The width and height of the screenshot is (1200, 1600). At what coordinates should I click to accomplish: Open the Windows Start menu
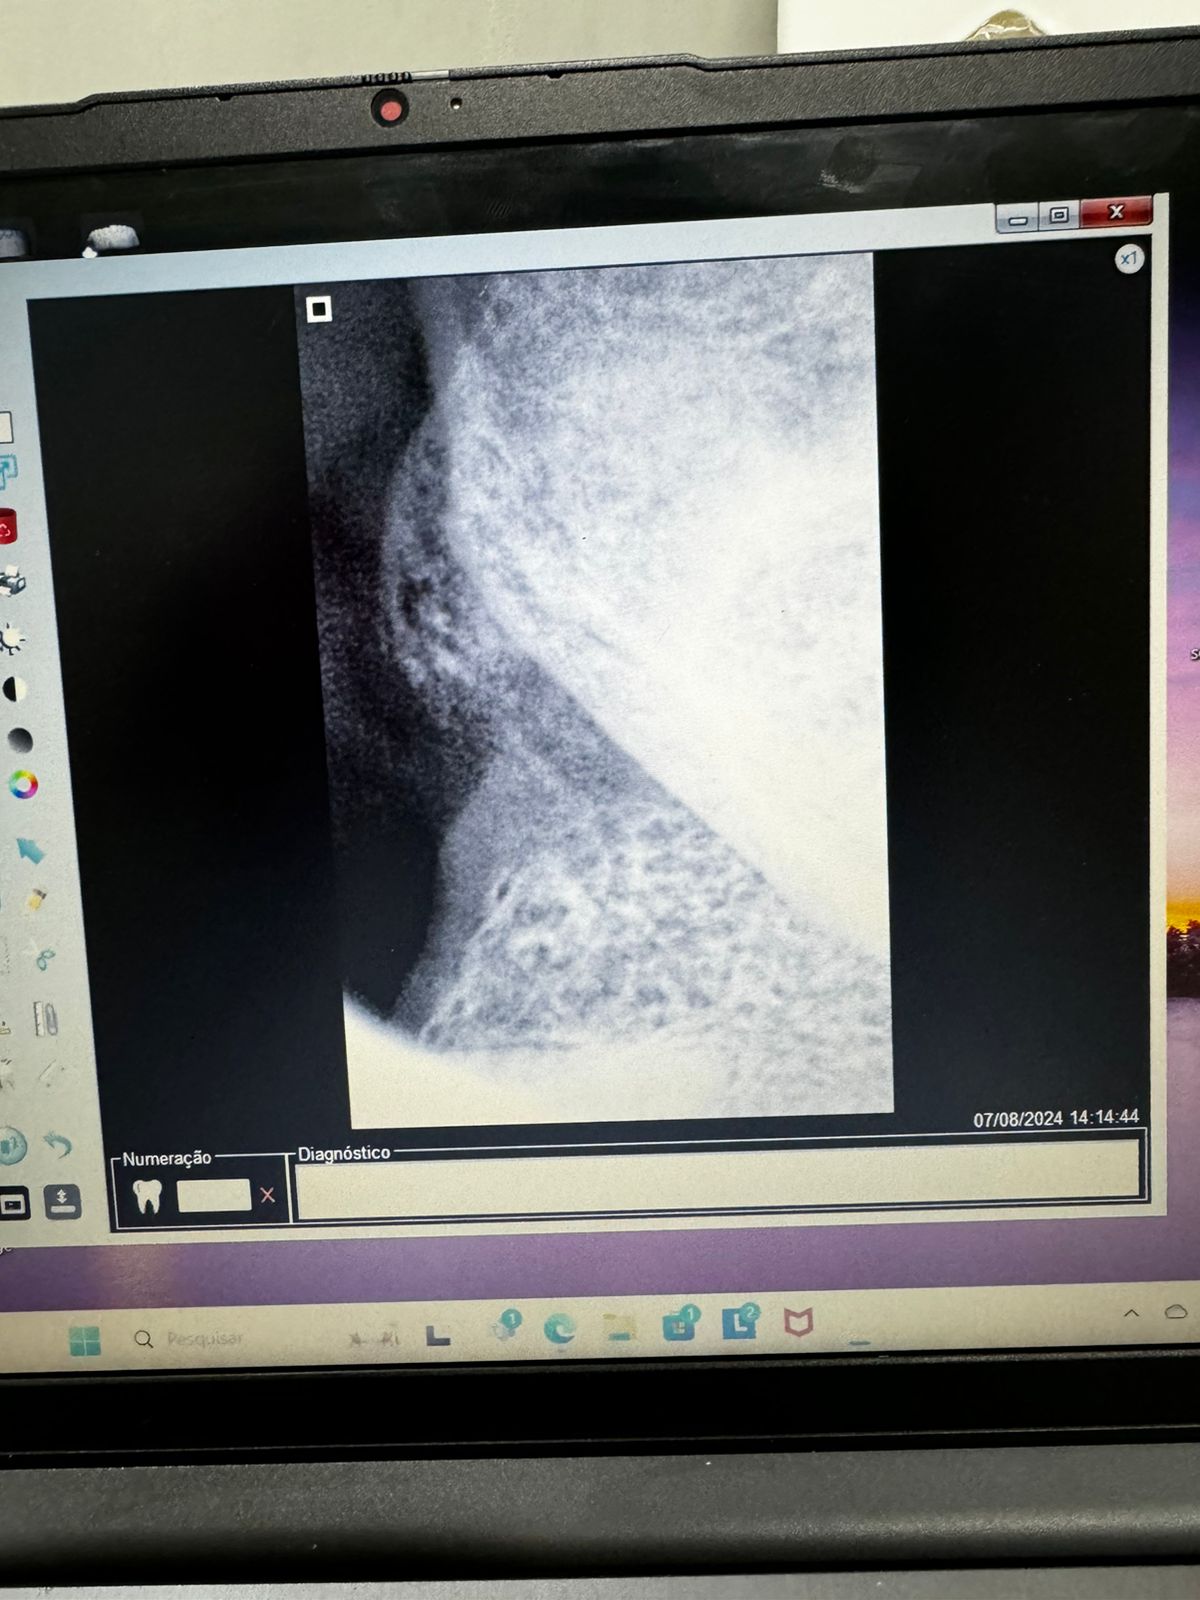(85, 1341)
